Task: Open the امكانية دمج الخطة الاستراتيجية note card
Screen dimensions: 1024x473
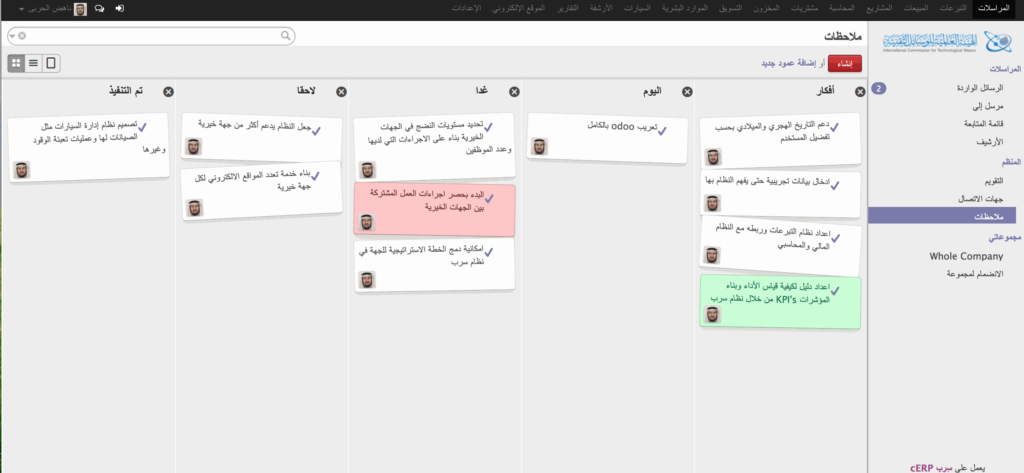Action: click(434, 265)
